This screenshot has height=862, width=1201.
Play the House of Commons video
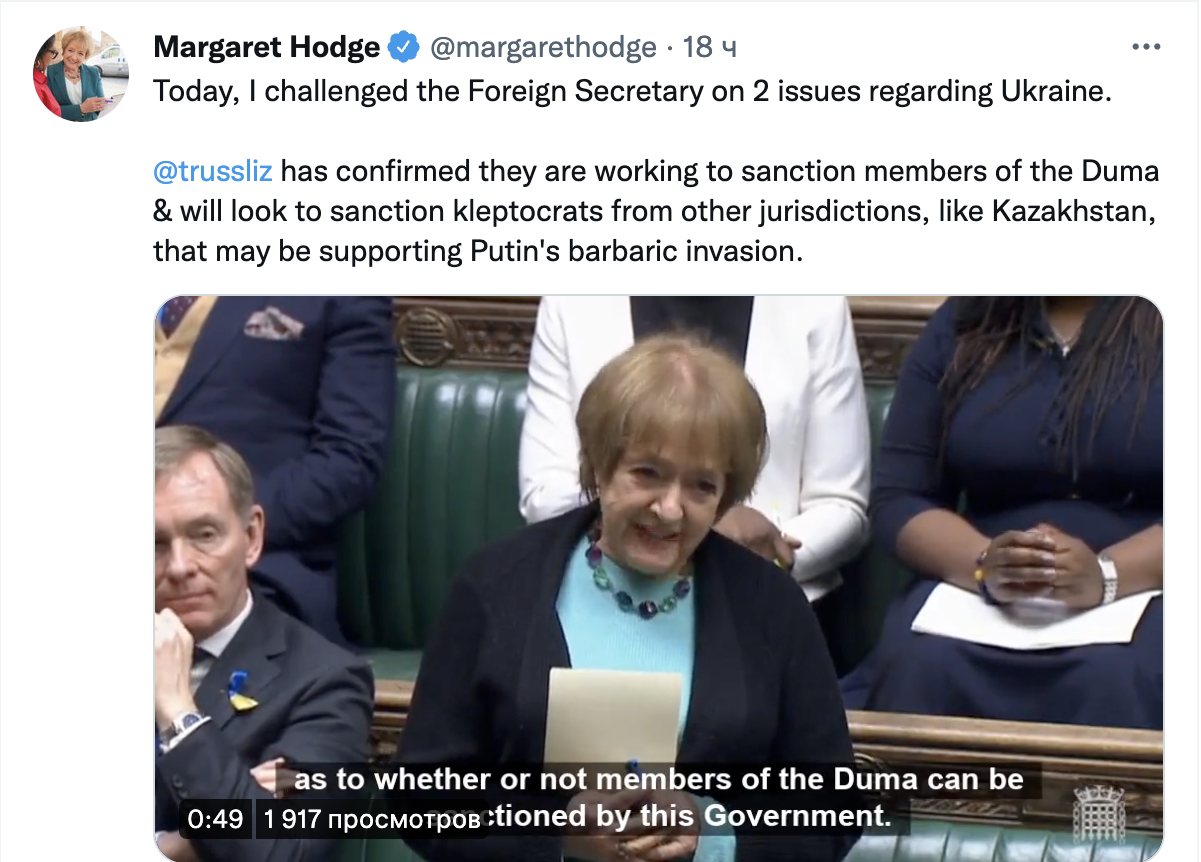tap(659, 579)
